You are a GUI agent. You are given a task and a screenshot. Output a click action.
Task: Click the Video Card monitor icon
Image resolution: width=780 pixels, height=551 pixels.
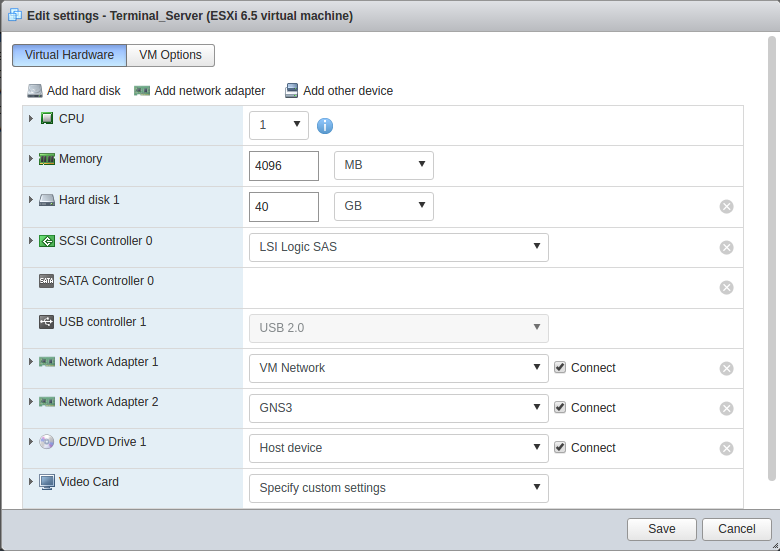[x=47, y=482]
